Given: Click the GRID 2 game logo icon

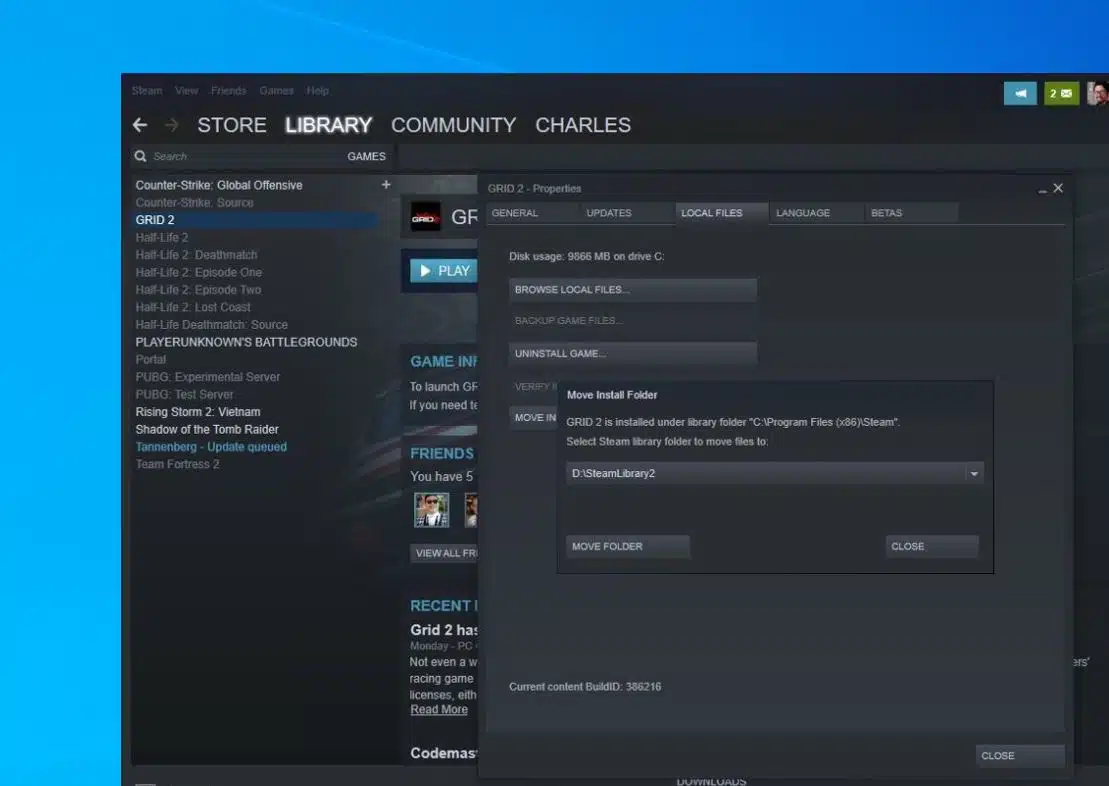Looking at the screenshot, I should point(426,217).
